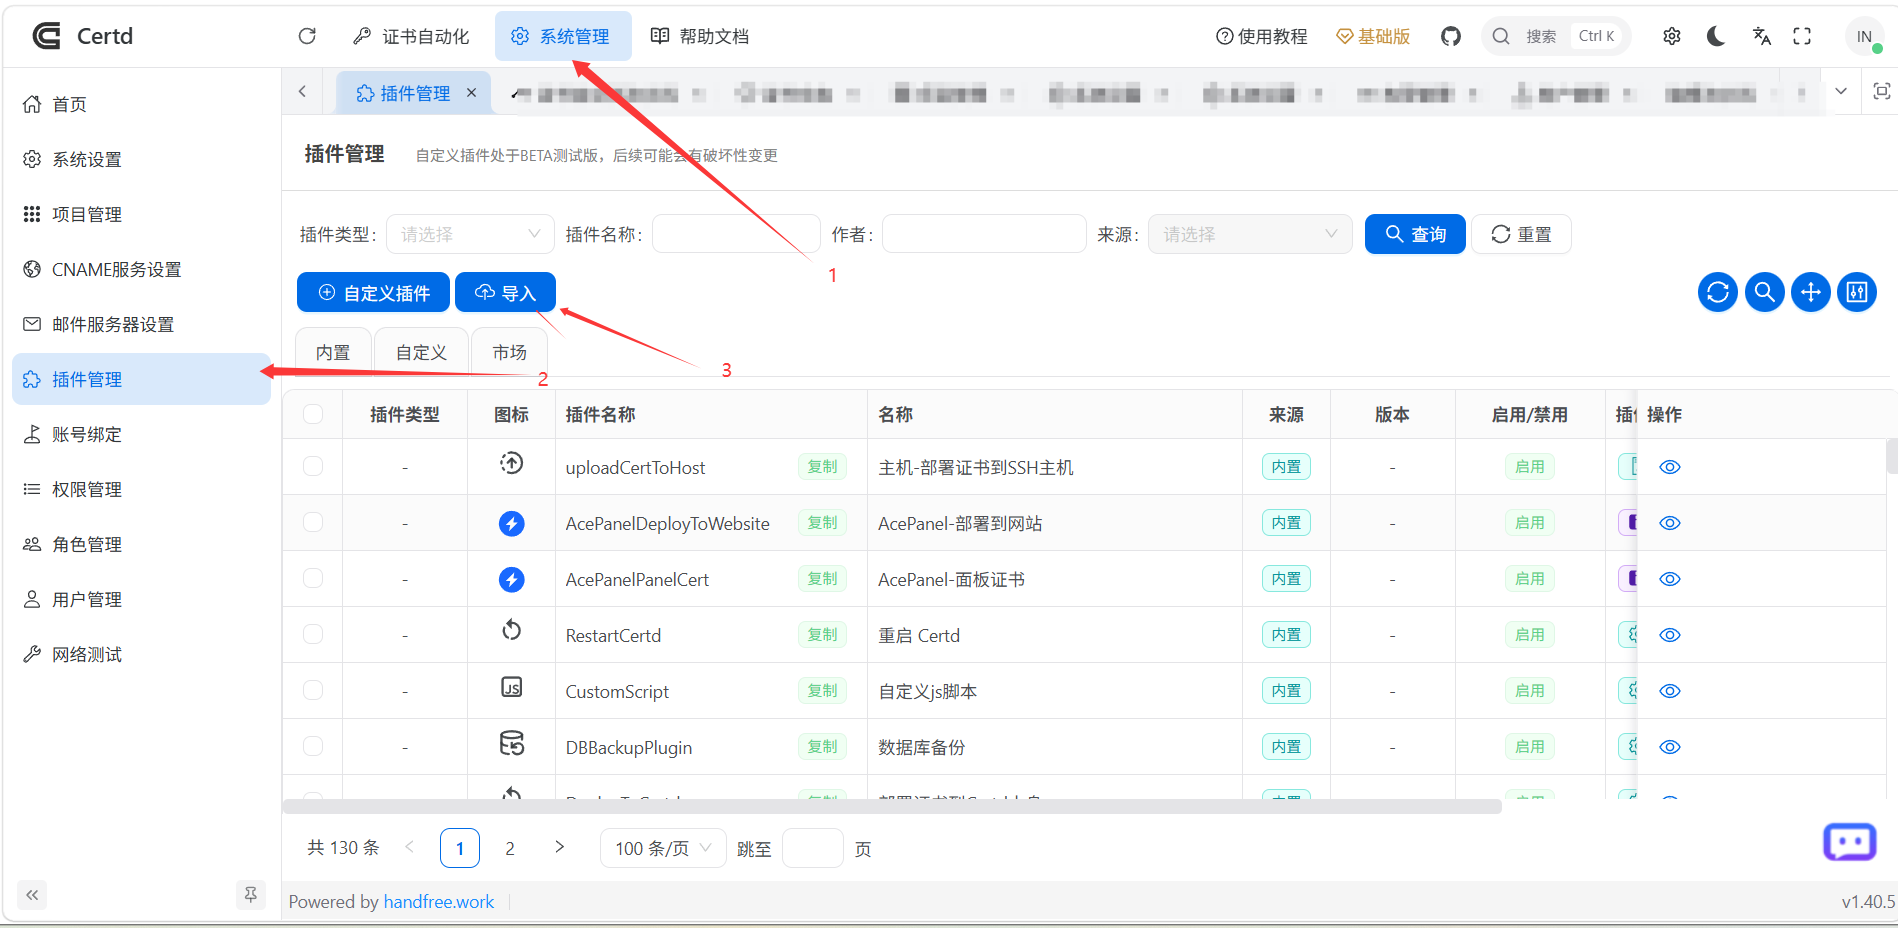Open 帮助文档 top menu
1898x928 pixels.
coord(700,36)
